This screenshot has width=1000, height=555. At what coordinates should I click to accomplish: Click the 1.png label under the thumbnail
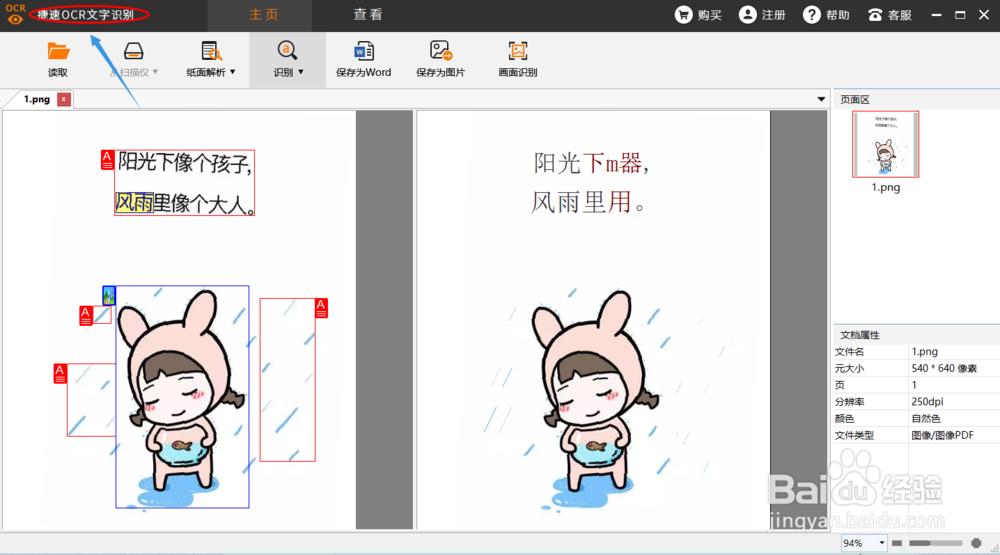click(x=886, y=188)
